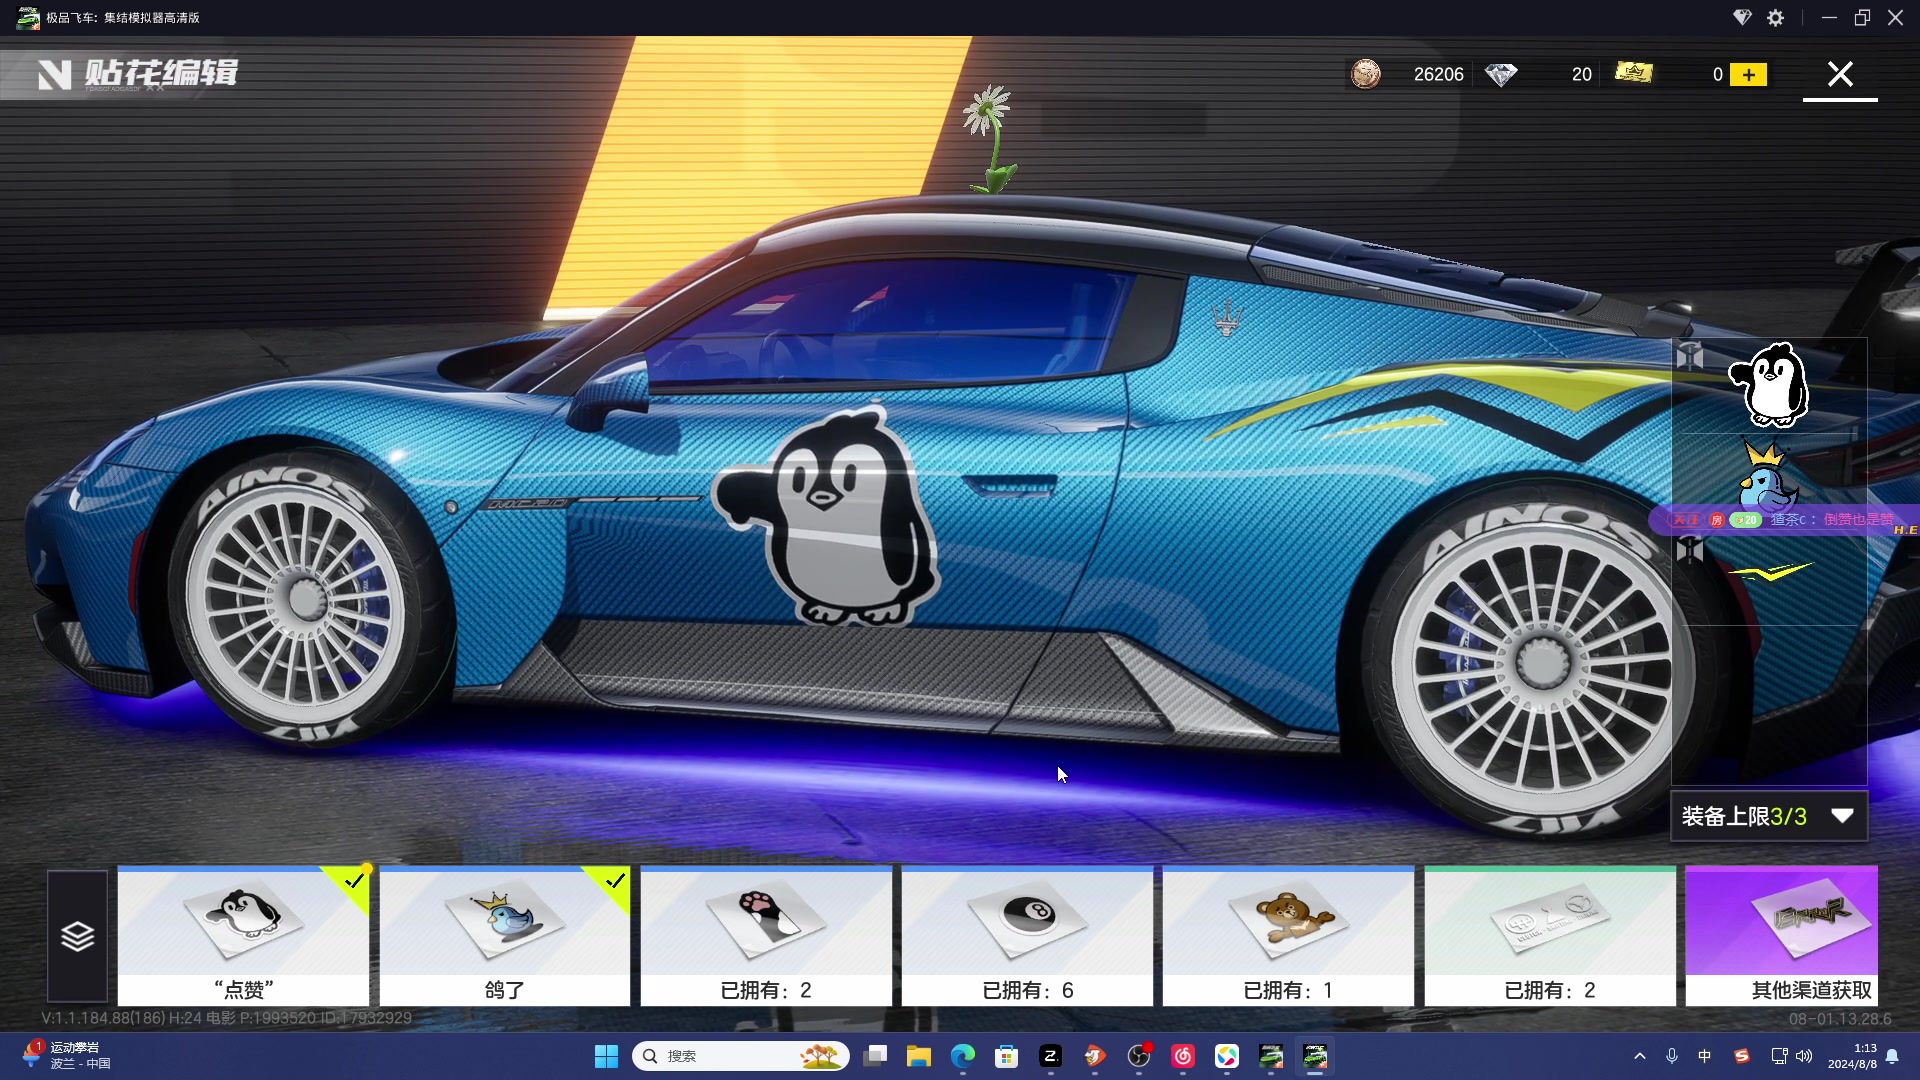Choose the teddy bear sticker card

click(x=1288, y=936)
